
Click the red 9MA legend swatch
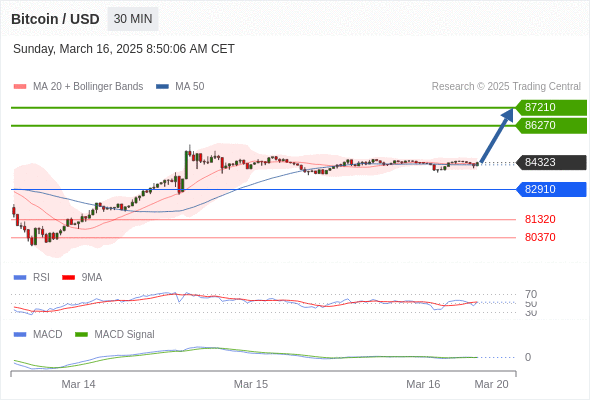pyautogui.click(x=68, y=278)
